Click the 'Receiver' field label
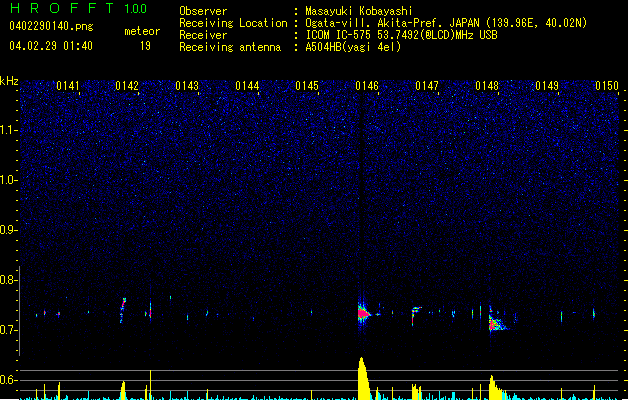The image size is (629, 400). point(203,35)
